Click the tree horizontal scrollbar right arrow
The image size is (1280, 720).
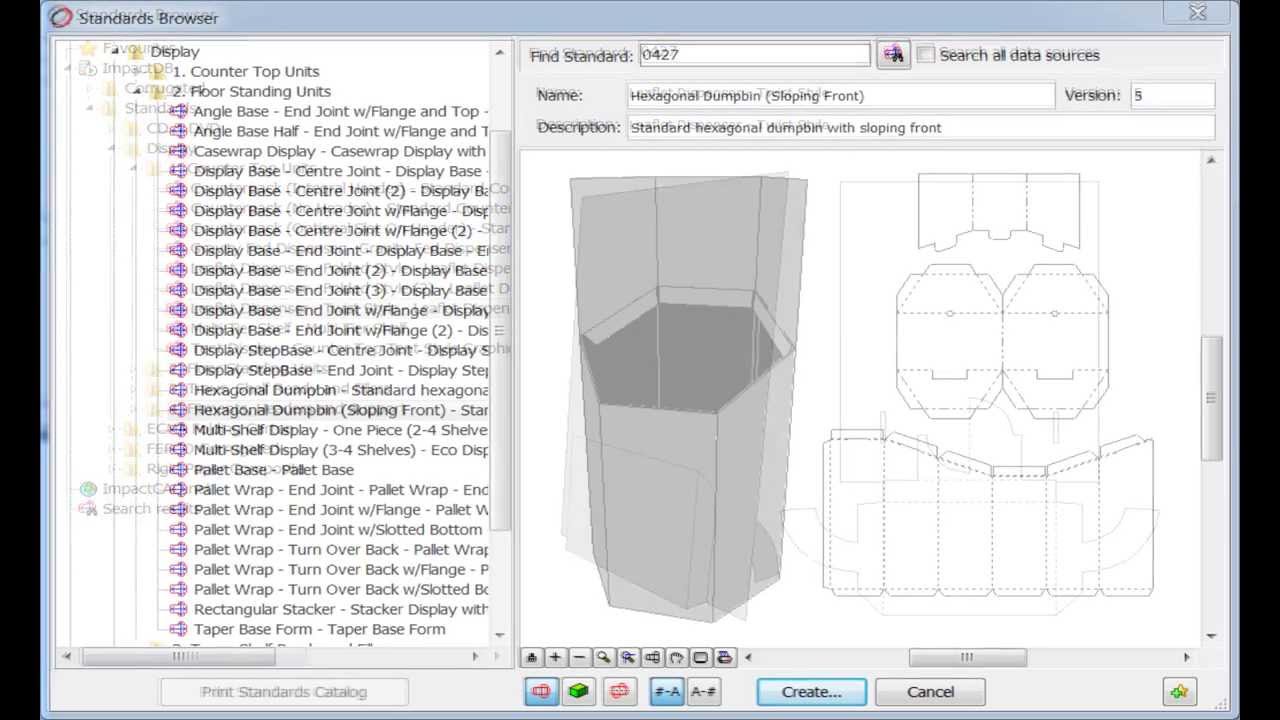coord(475,656)
